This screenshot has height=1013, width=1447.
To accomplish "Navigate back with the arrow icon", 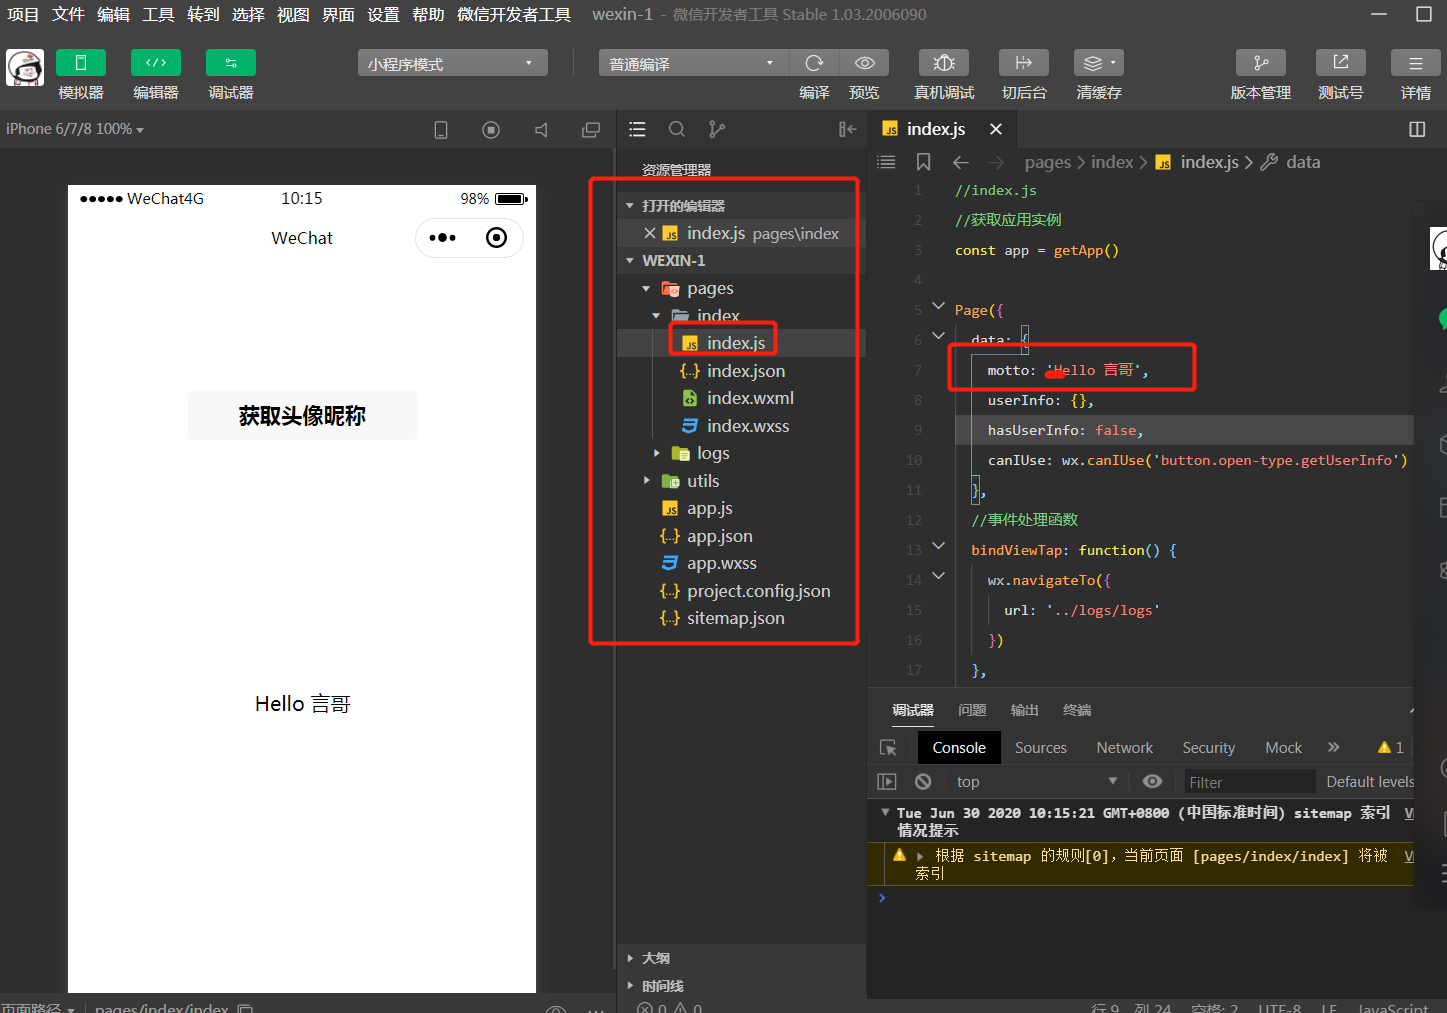I will point(961,162).
